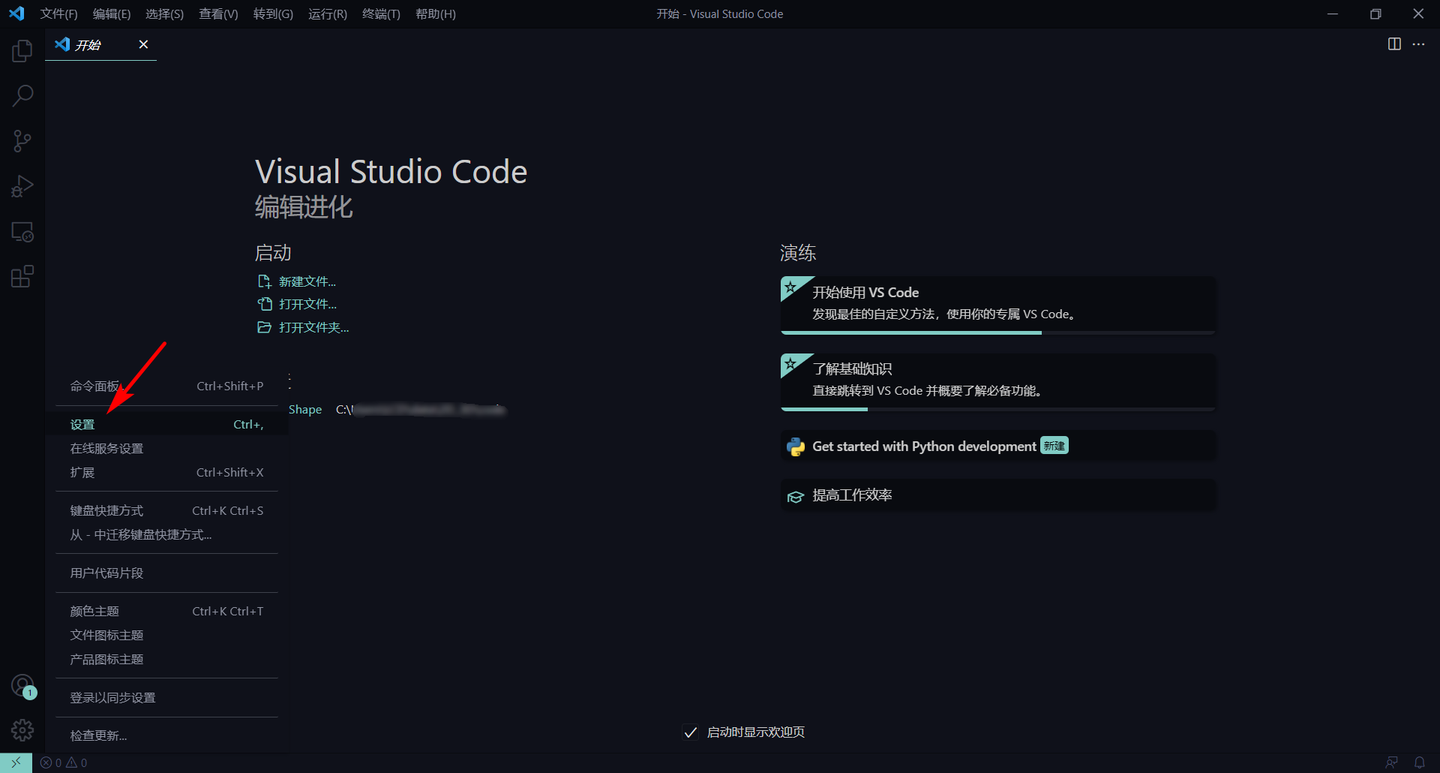
Task: Open the Extensions view icon
Action: (22, 277)
